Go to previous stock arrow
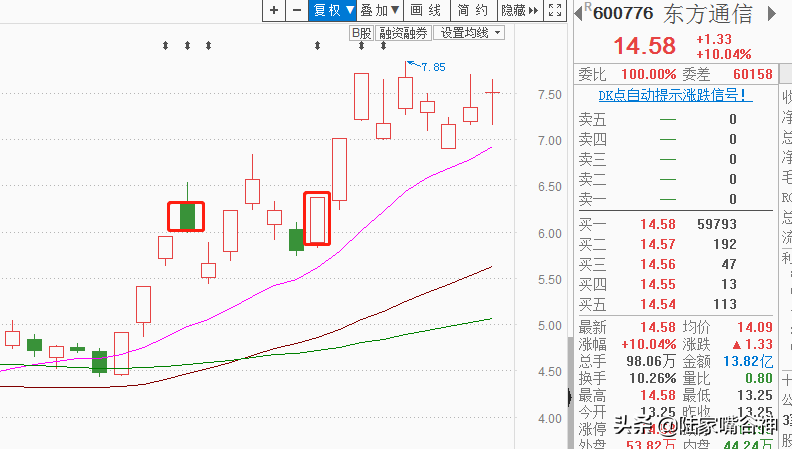 578,14
